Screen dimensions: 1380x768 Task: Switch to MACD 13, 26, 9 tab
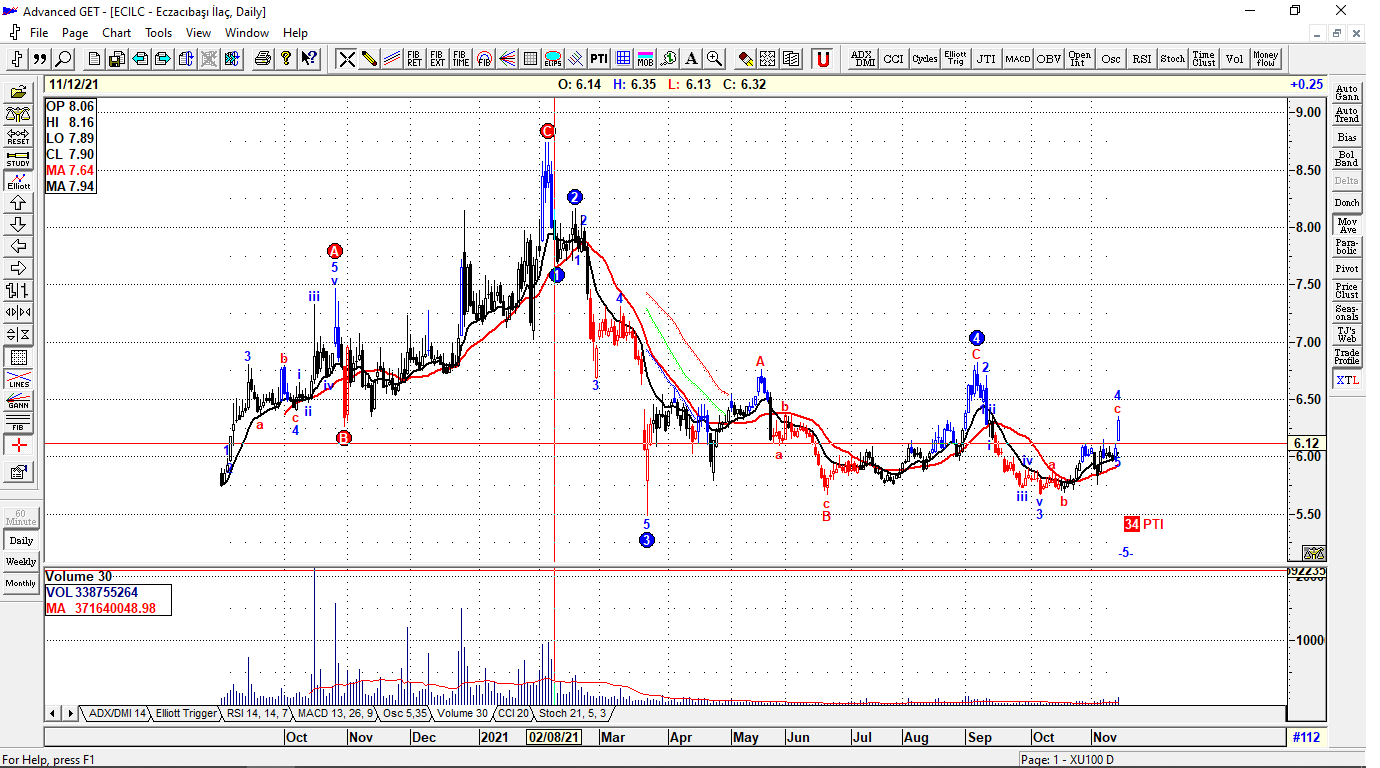[336, 714]
